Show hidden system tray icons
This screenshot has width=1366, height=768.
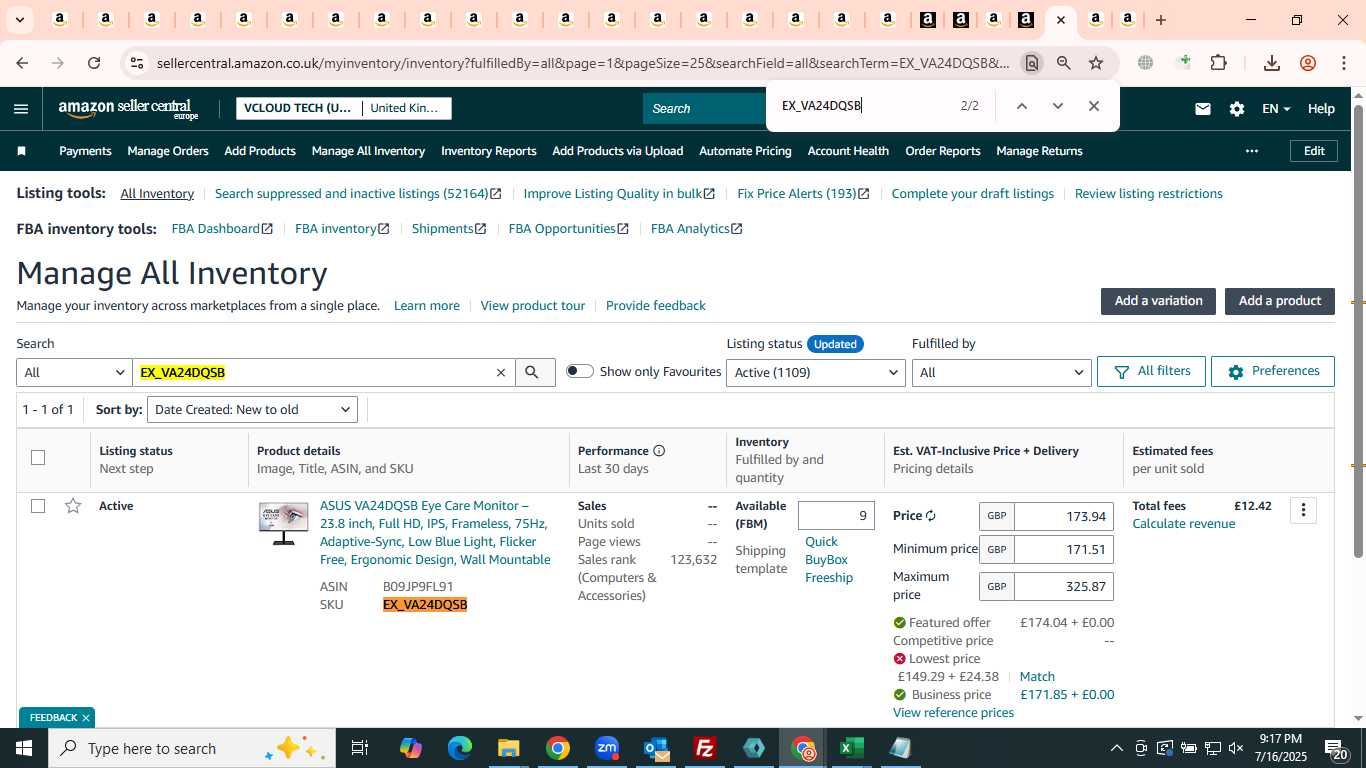click(1117, 748)
